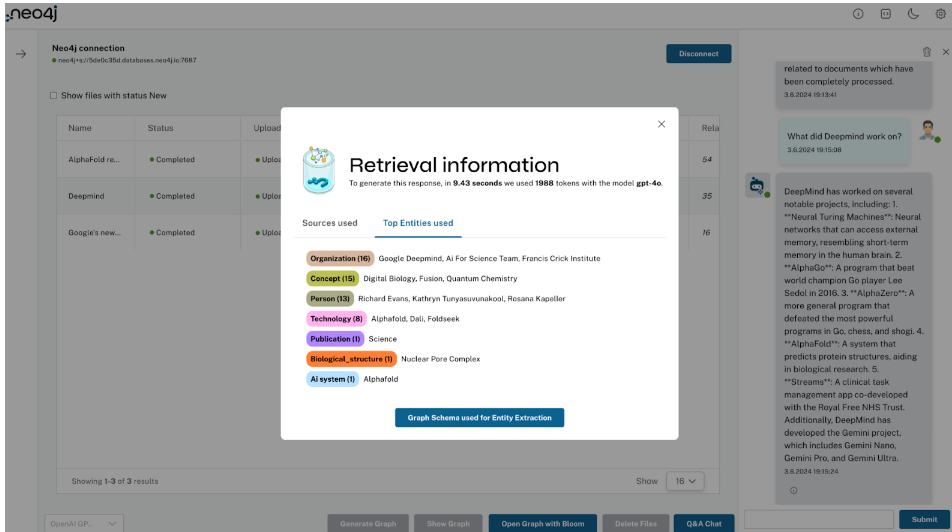Click the Name column header

pyautogui.click(x=80, y=128)
